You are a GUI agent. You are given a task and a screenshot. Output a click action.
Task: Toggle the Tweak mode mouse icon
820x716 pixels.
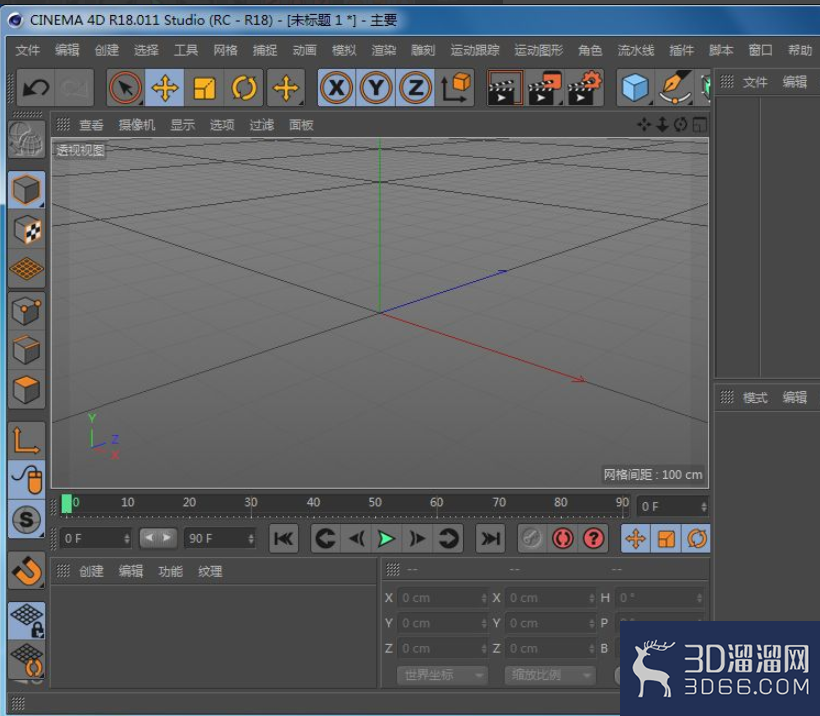pyautogui.click(x=26, y=480)
